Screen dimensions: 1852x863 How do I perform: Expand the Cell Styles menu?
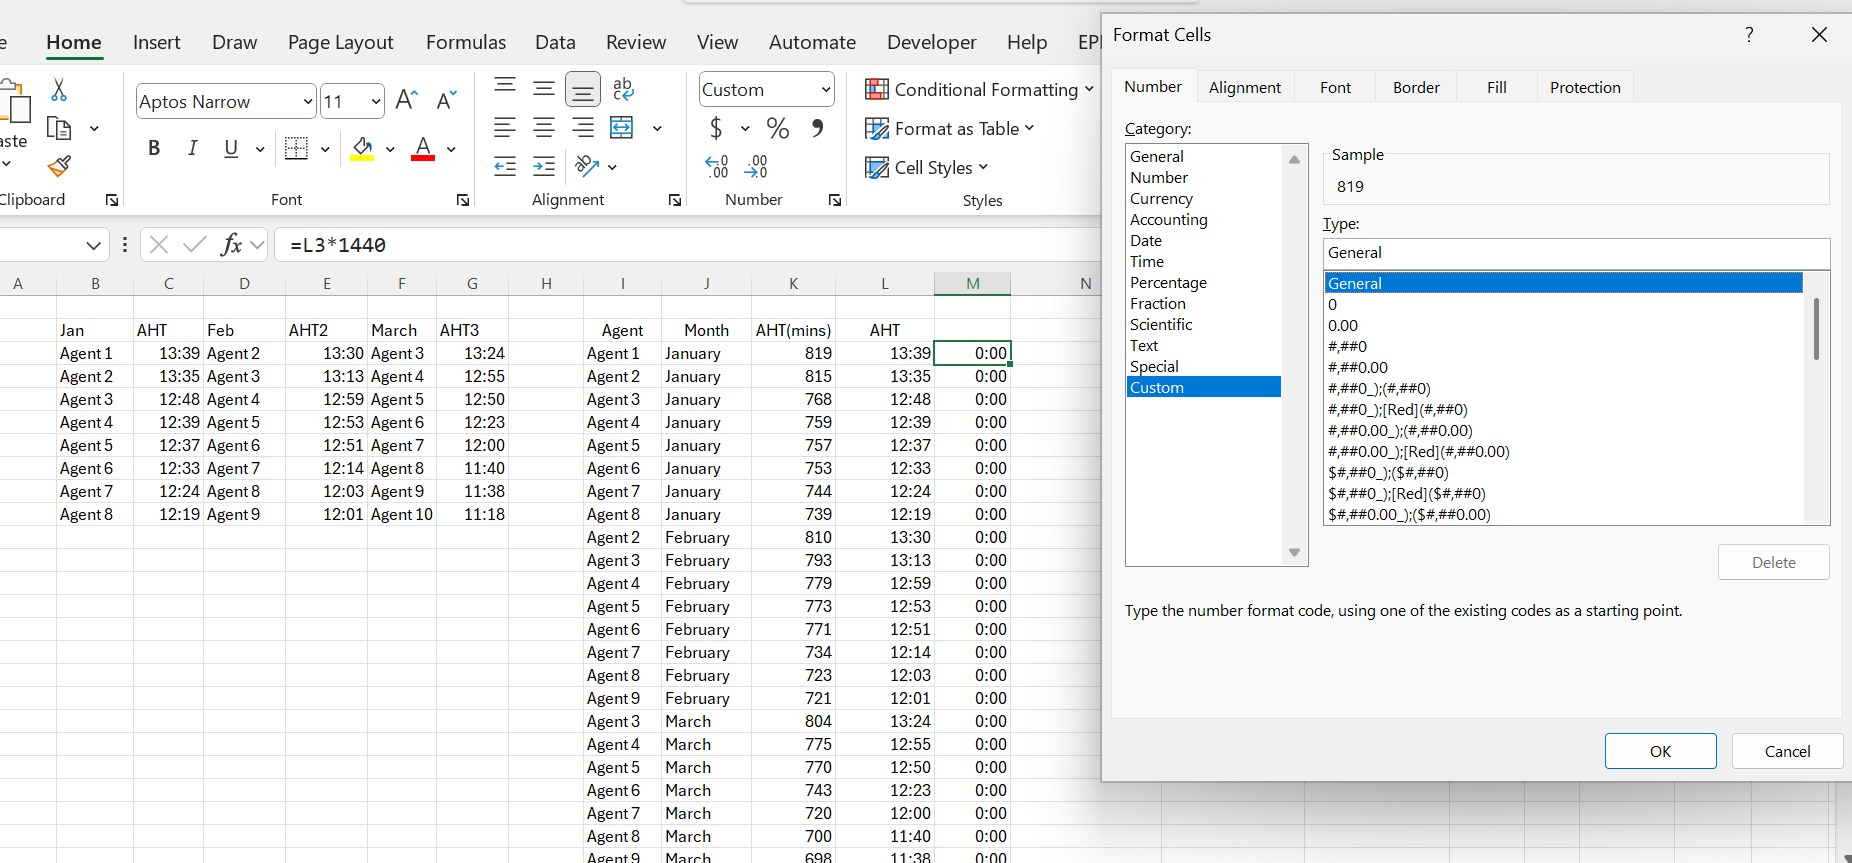click(x=927, y=167)
